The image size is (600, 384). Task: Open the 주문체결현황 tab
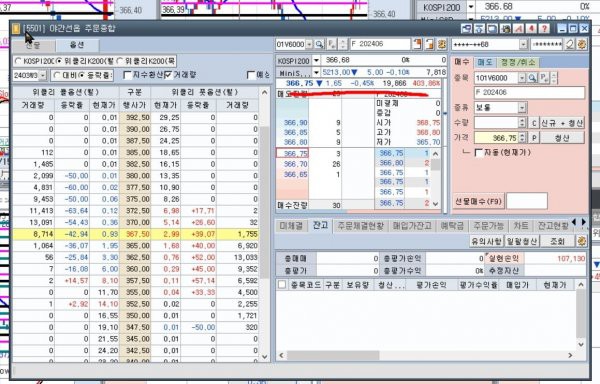360,226
